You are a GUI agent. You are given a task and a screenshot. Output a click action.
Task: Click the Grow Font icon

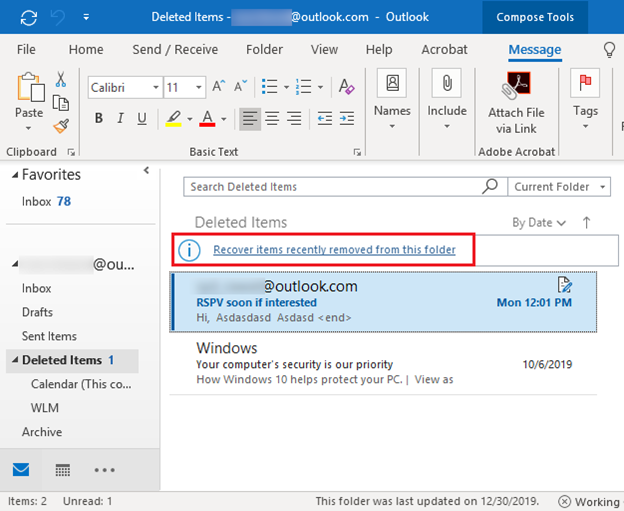click(218, 86)
